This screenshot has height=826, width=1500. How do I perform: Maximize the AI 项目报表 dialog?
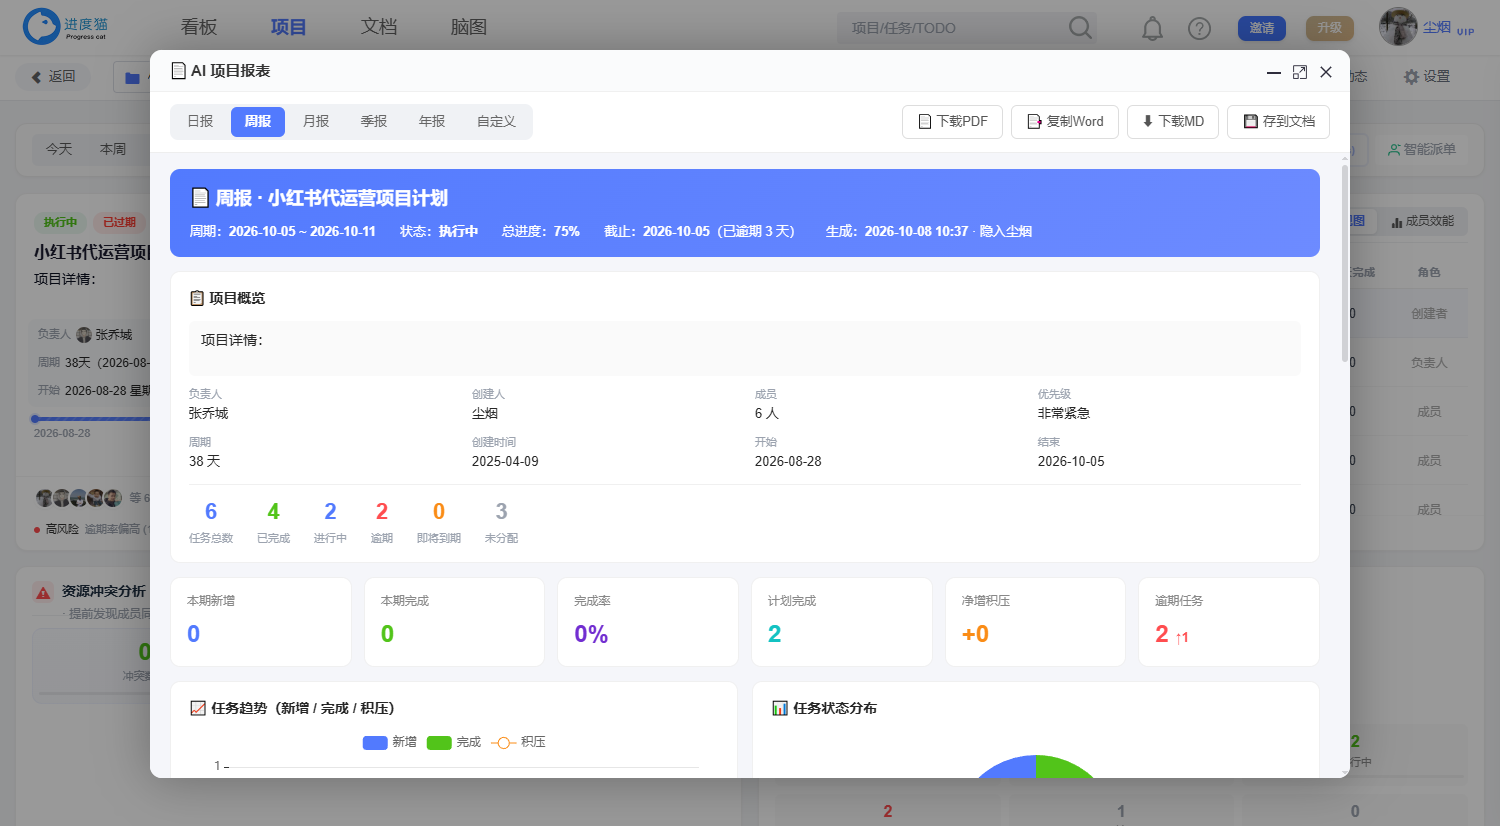1300,72
